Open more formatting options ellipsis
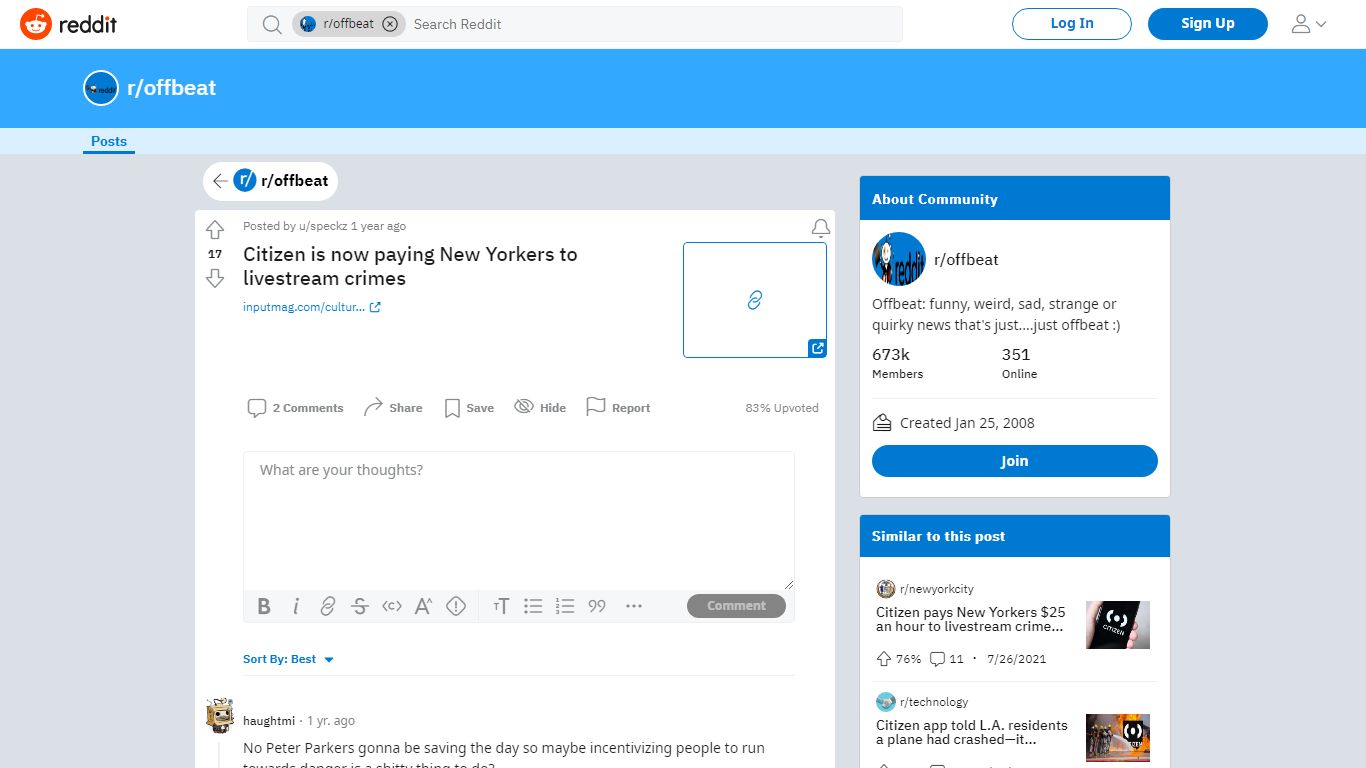This screenshot has width=1366, height=768. click(634, 606)
